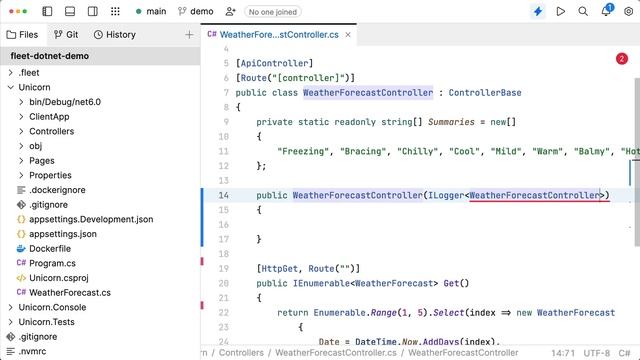
Task: Click the red error count badge
Action: [622, 59]
